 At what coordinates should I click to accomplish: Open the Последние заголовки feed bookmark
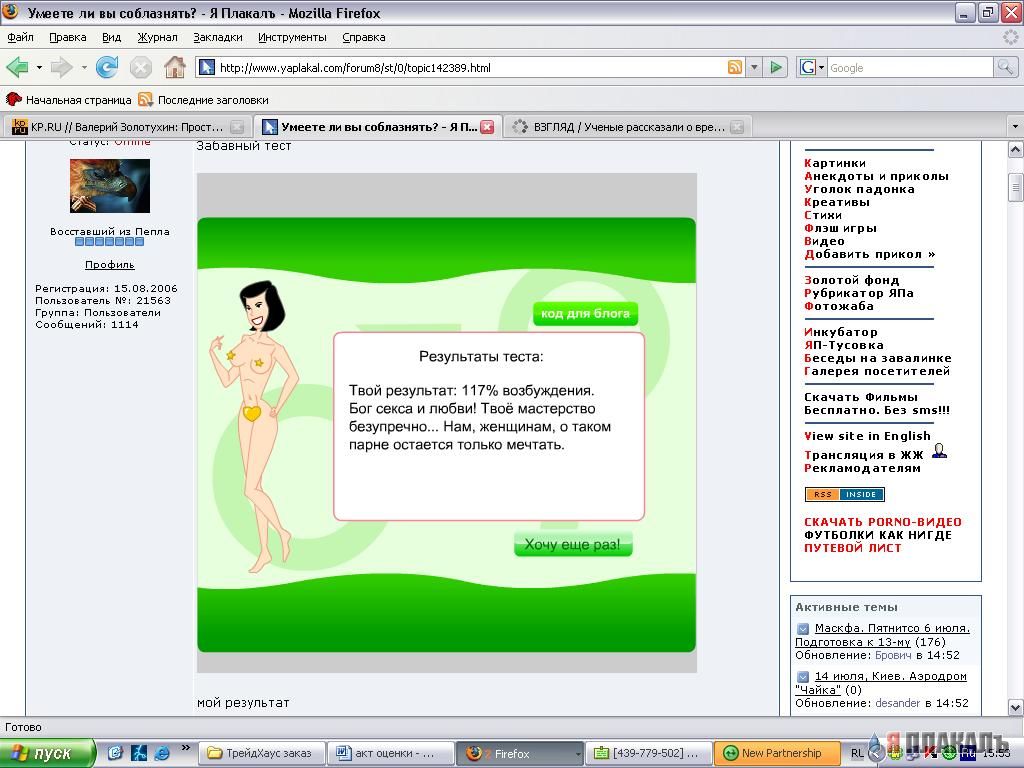coord(204,100)
